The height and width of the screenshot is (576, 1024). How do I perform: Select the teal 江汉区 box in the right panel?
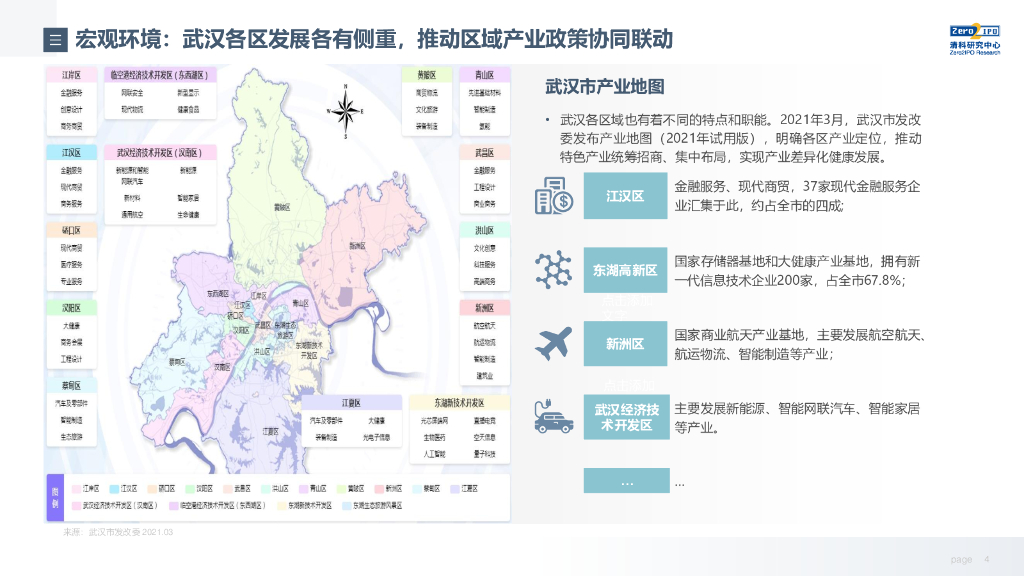[625, 195]
